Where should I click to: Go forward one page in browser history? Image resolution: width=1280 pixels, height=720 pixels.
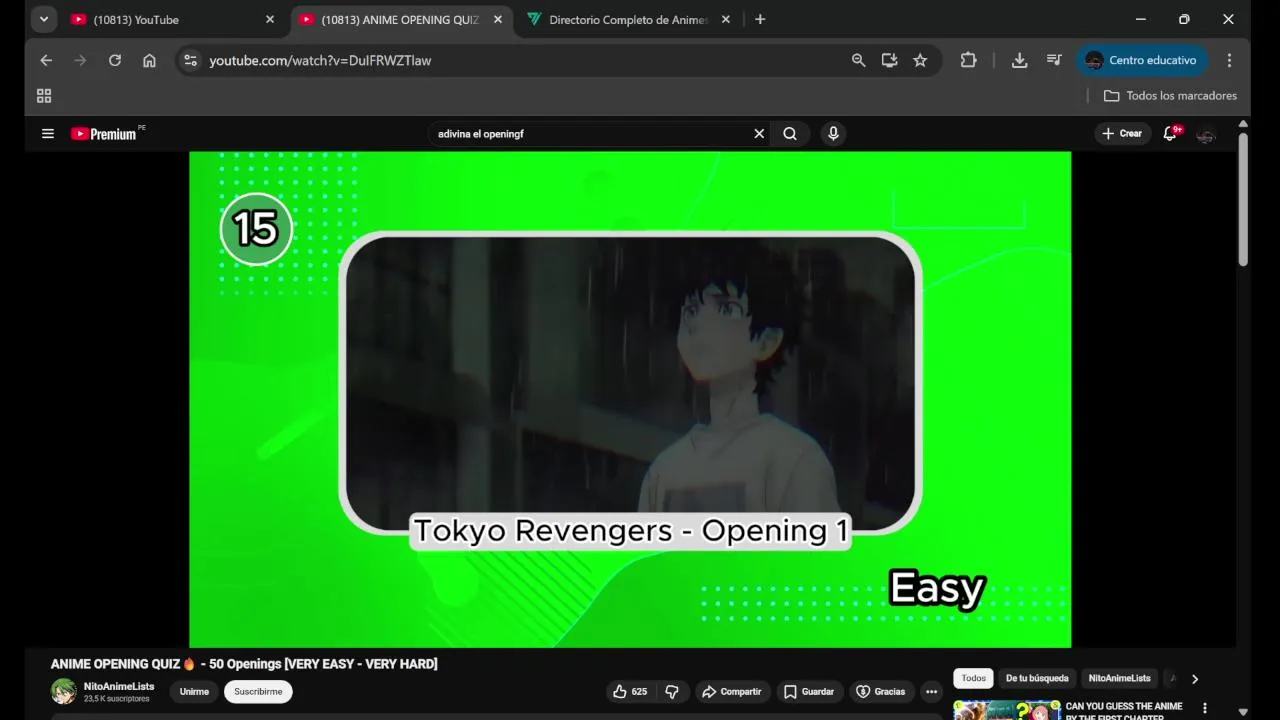80,60
